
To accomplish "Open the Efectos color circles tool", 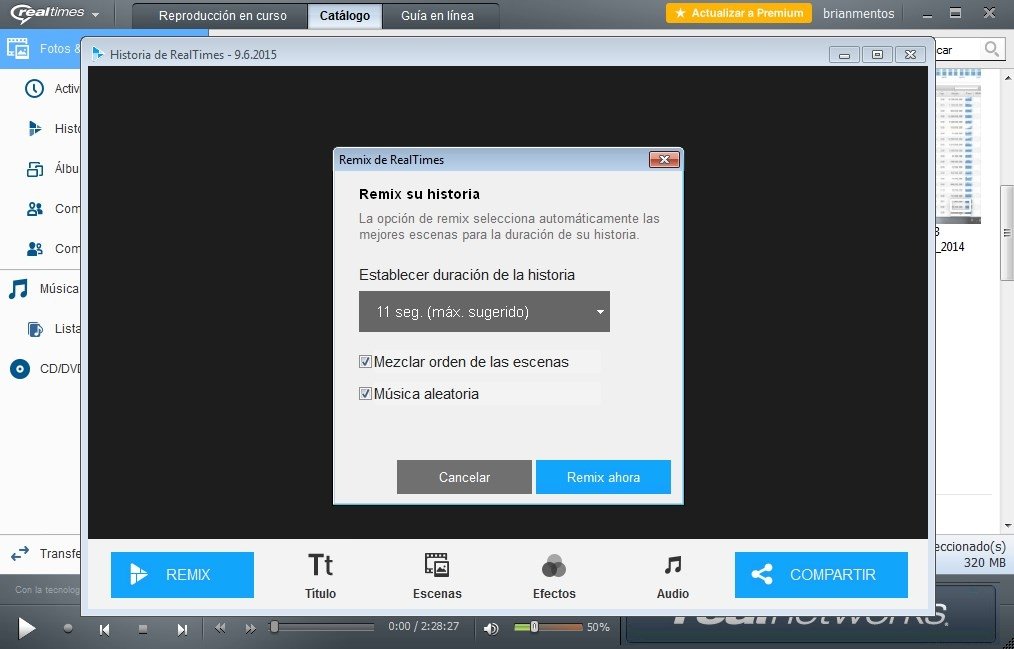I will click(554, 575).
